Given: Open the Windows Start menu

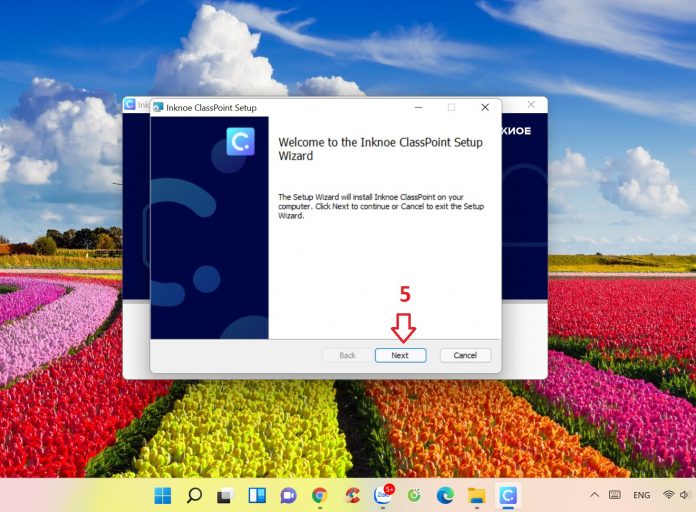Looking at the screenshot, I should click(x=162, y=495).
